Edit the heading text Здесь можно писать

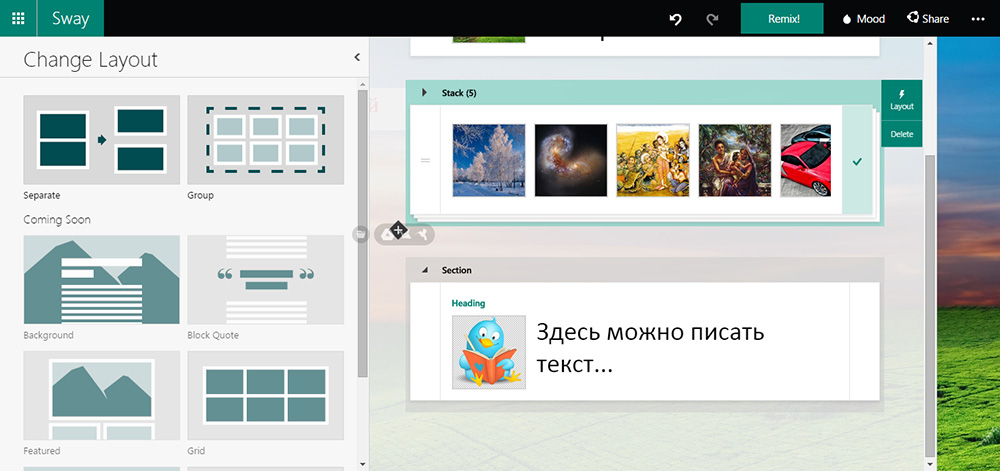pos(649,332)
